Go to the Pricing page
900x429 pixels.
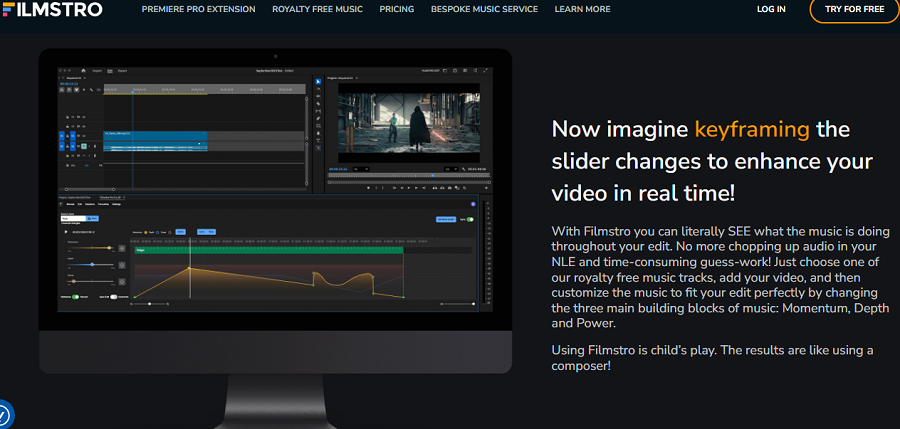(x=397, y=9)
